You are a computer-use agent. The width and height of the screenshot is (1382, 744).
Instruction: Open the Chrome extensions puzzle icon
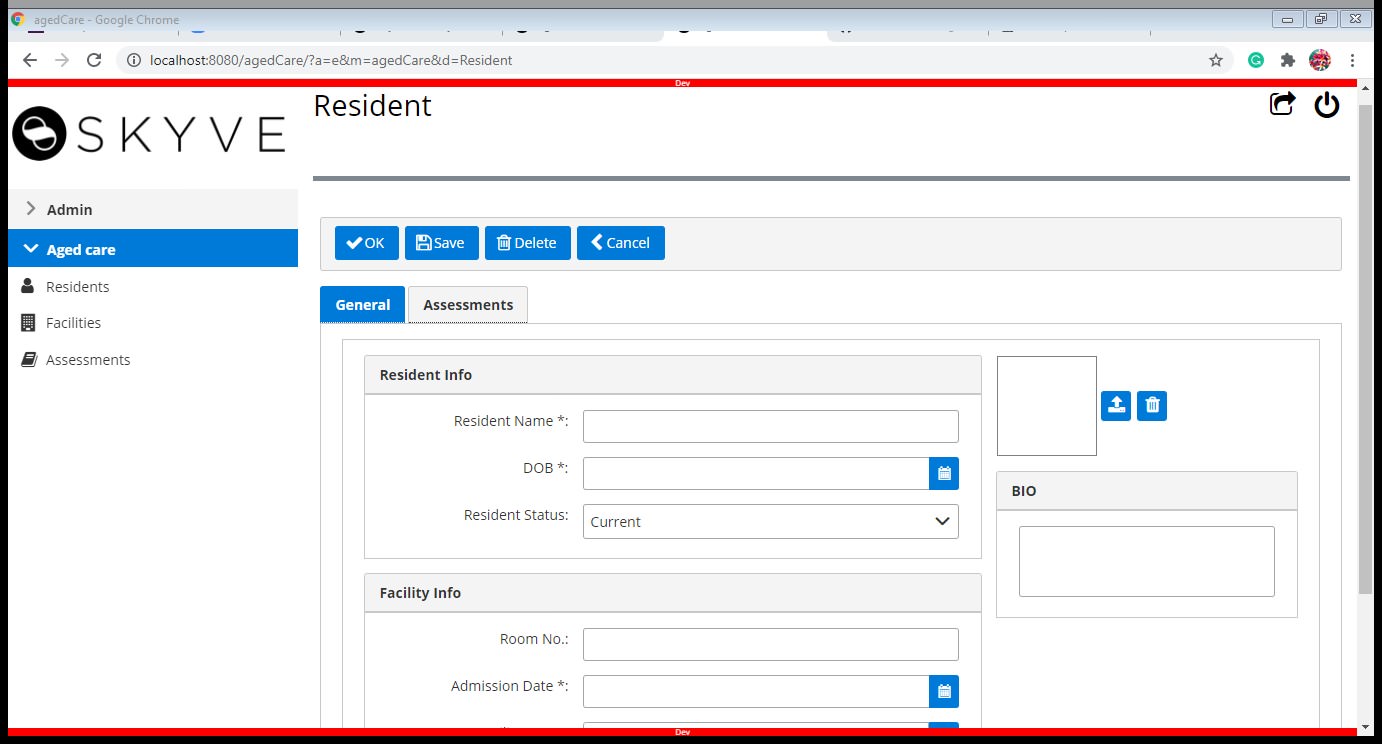(x=1288, y=60)
